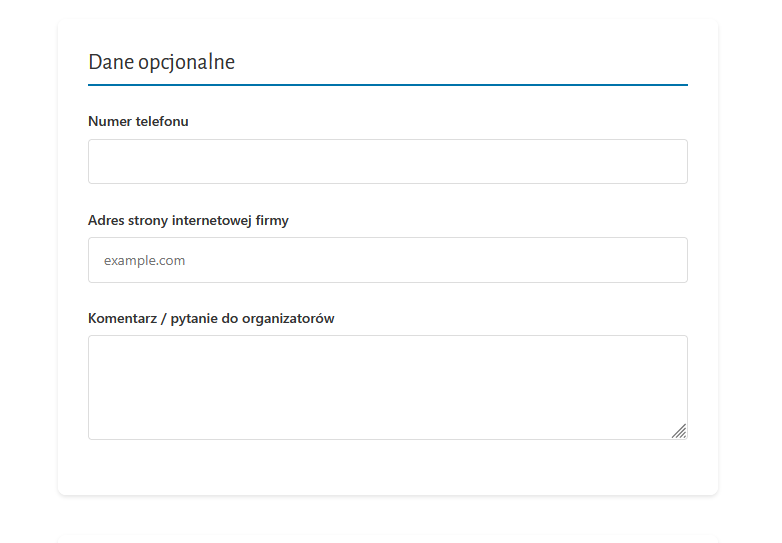This screenshot has height=543, width=782.
Task: Place cursor at right end of phone field
Action: pyautogui.click(x=668, y=162)
